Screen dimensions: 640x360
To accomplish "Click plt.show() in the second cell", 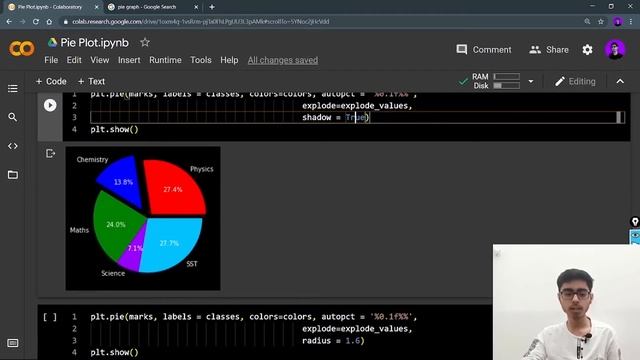I will 114,352.
